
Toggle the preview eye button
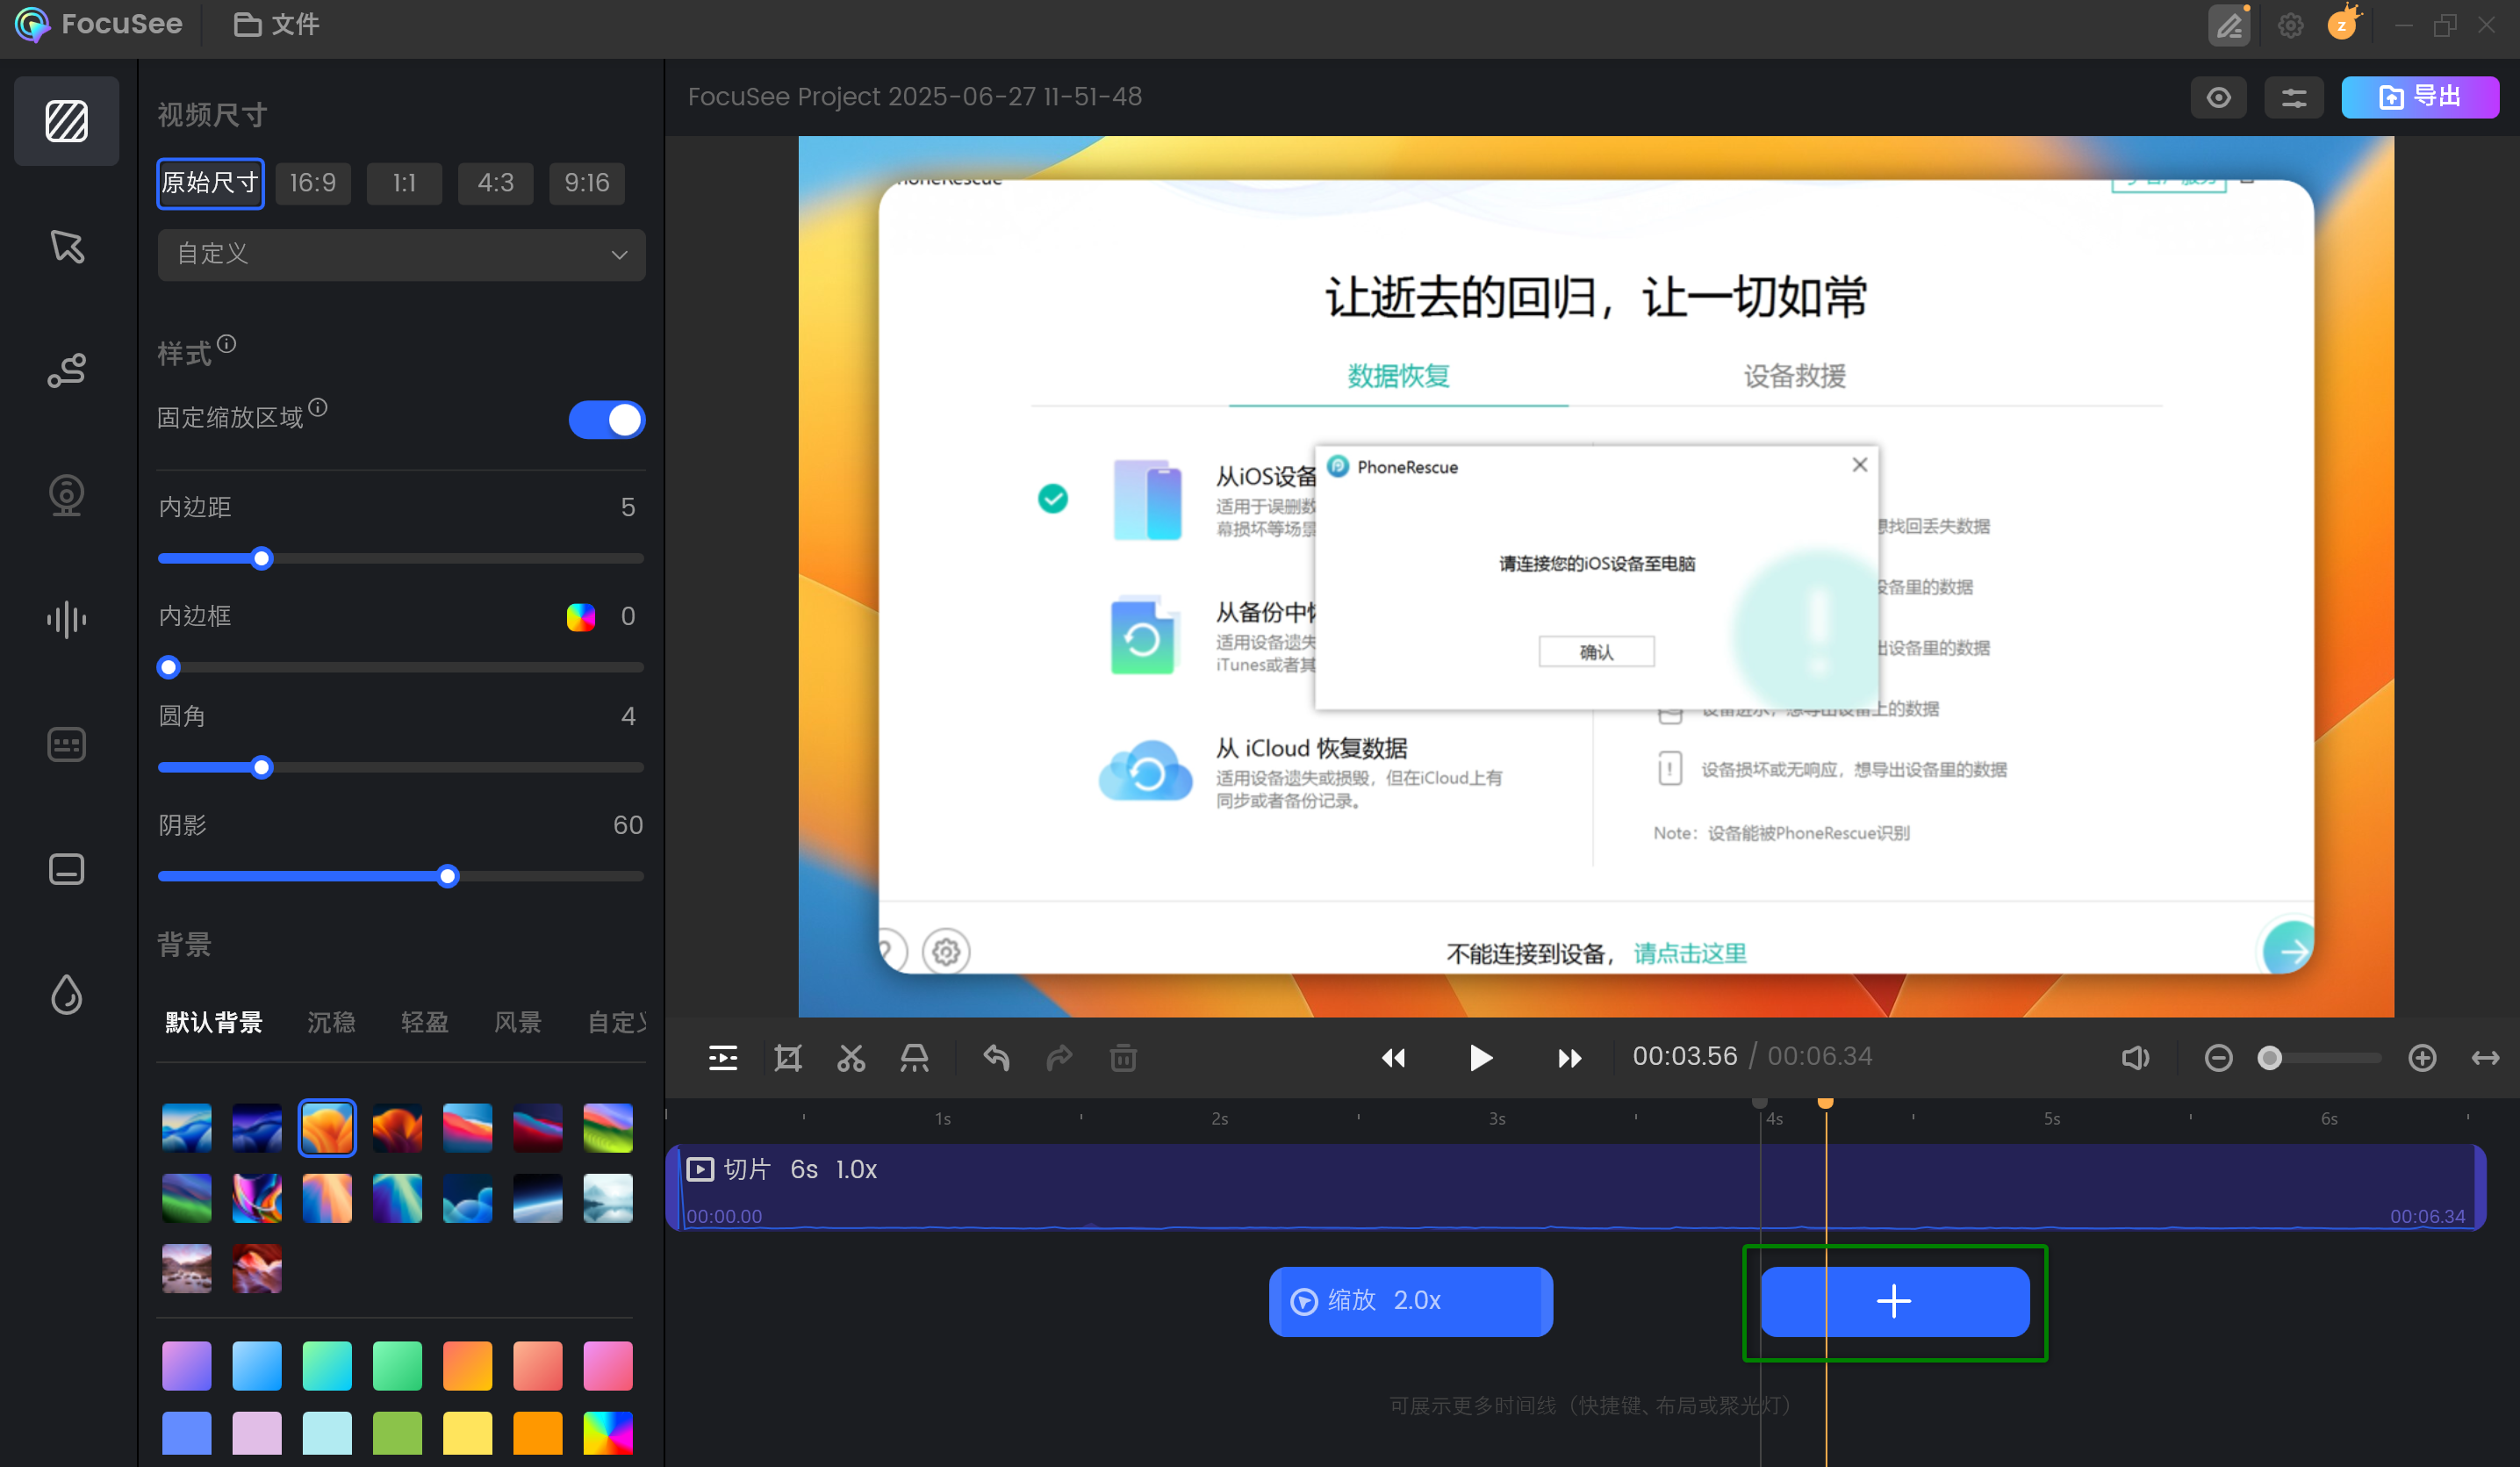(2218, 97)
